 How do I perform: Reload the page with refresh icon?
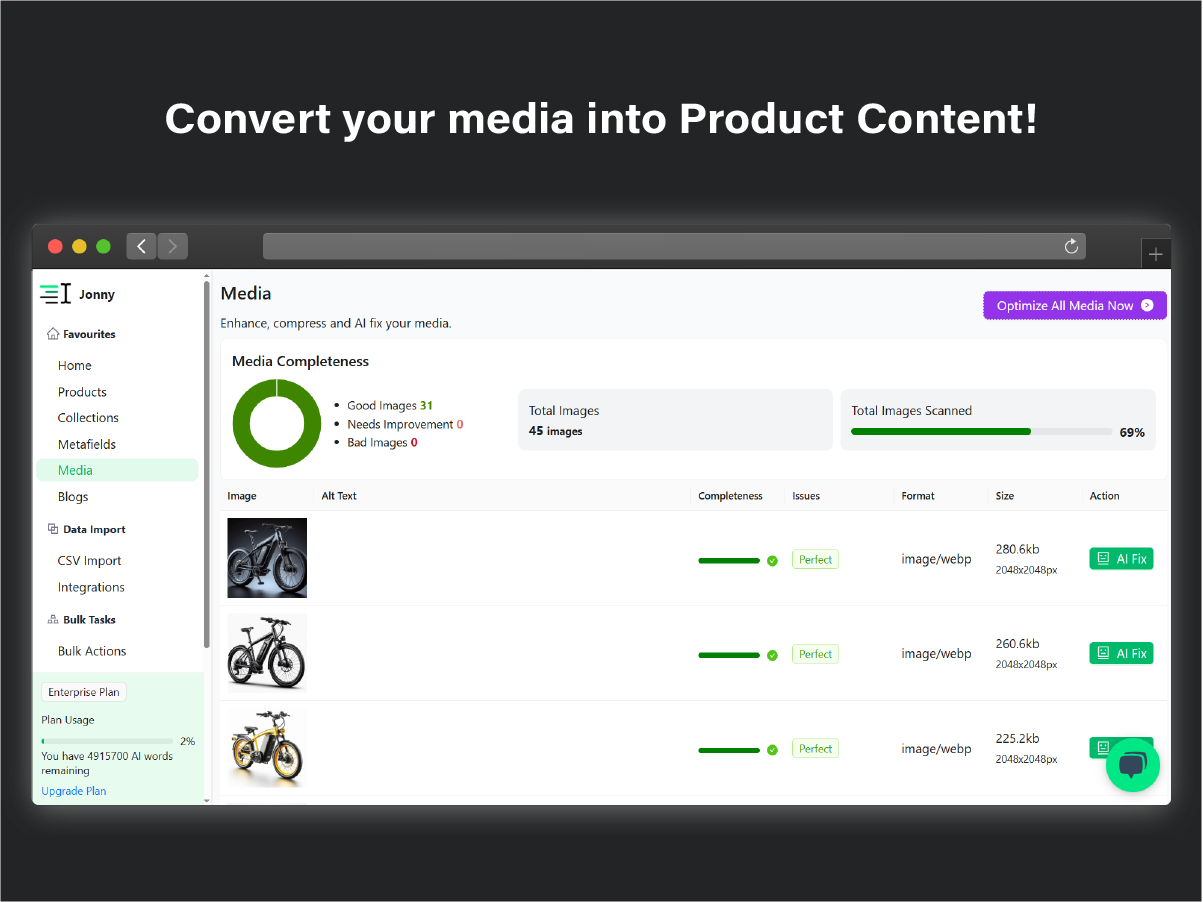1071,246
